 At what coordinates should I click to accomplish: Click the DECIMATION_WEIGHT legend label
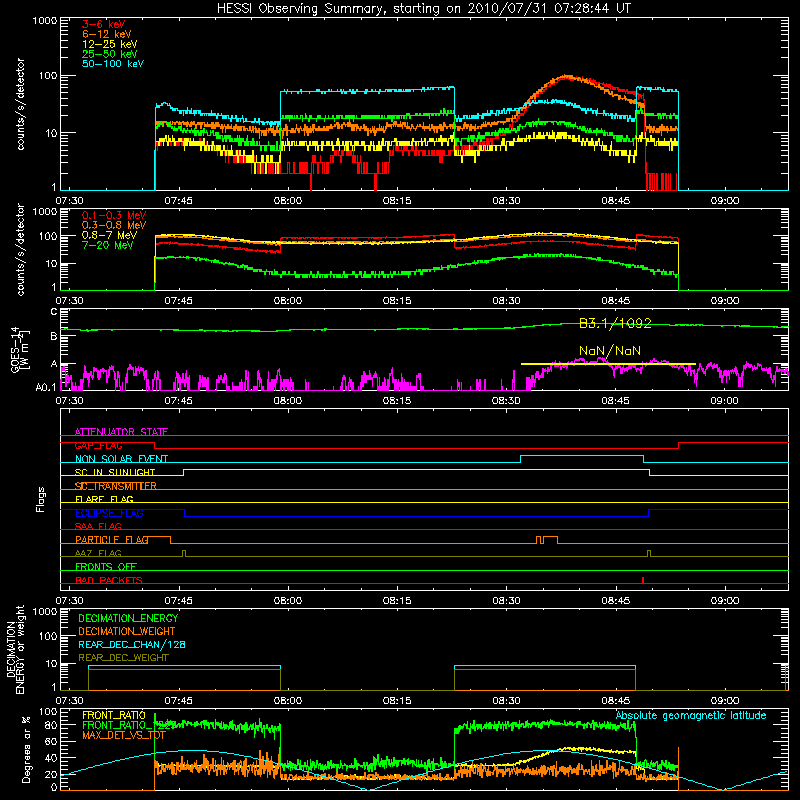pos(127,631)
